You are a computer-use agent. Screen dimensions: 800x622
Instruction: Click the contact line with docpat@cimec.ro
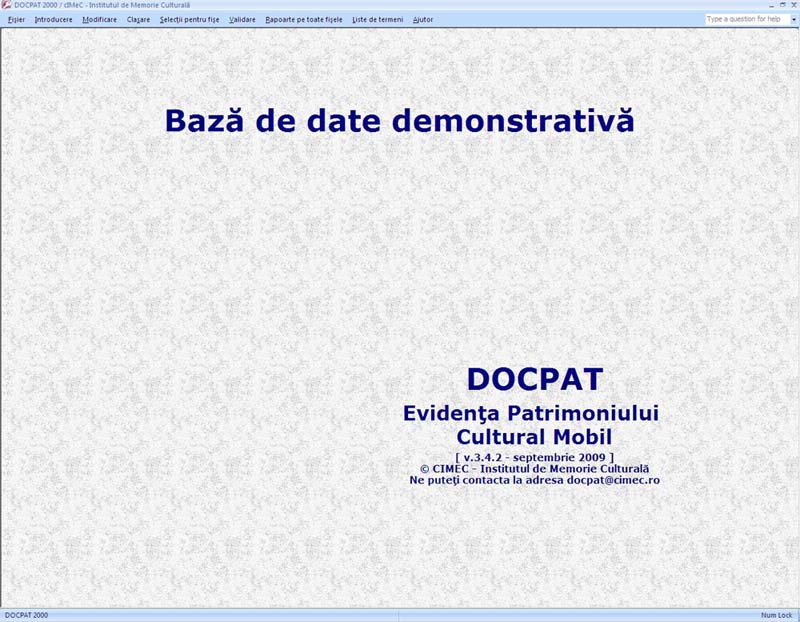[x=534, y=480]
